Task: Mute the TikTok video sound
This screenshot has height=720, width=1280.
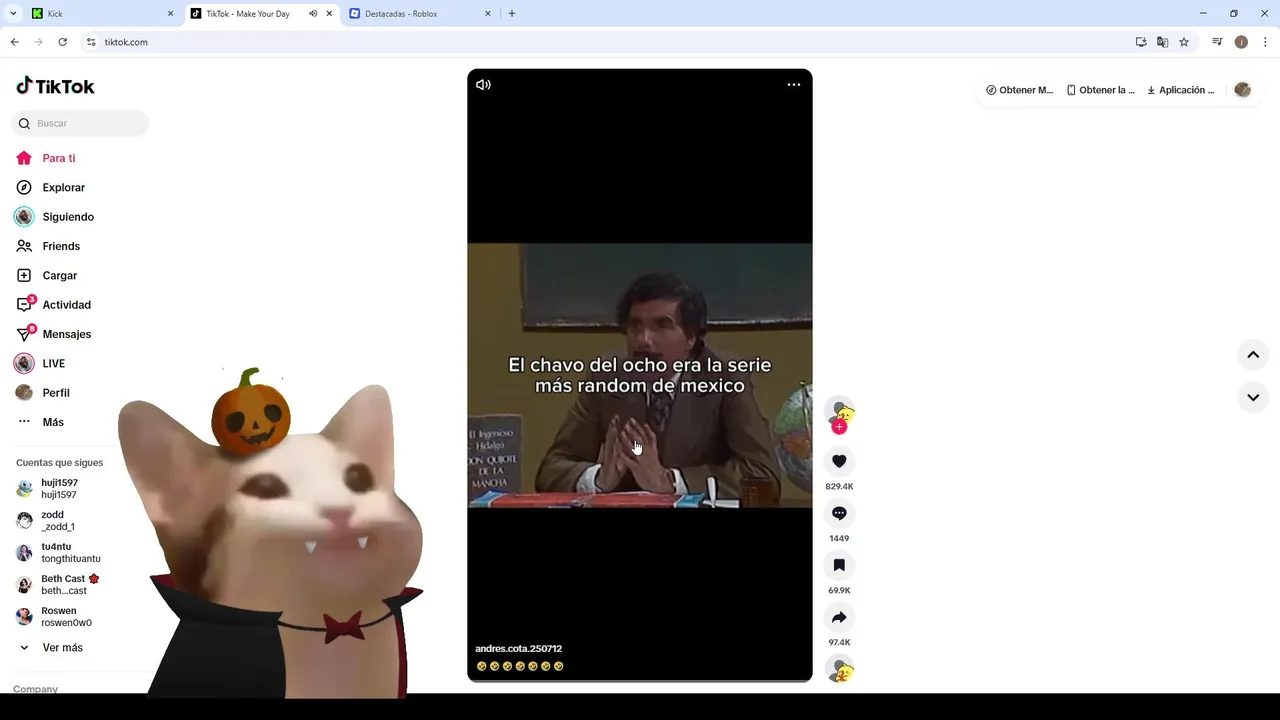Action: (x=483, y=85)
